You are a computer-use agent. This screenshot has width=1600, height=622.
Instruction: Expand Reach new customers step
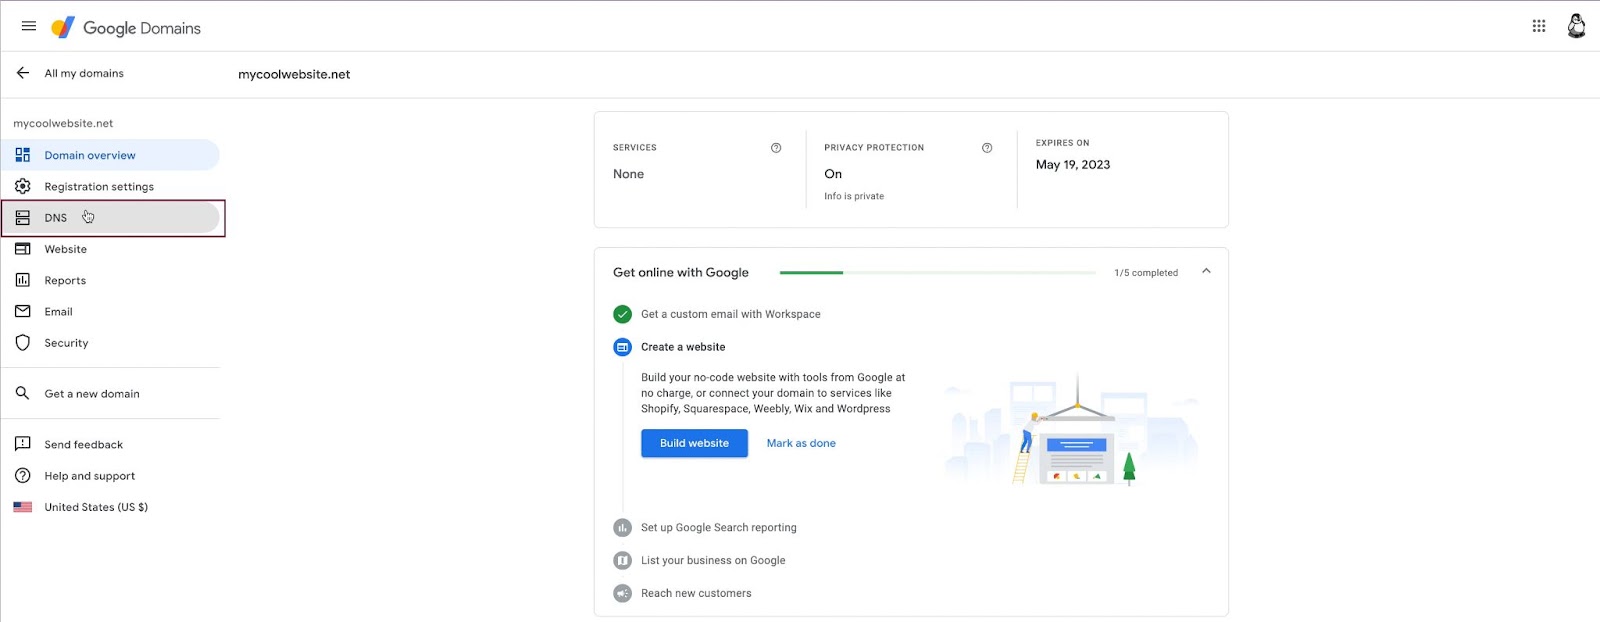point(696,593)
